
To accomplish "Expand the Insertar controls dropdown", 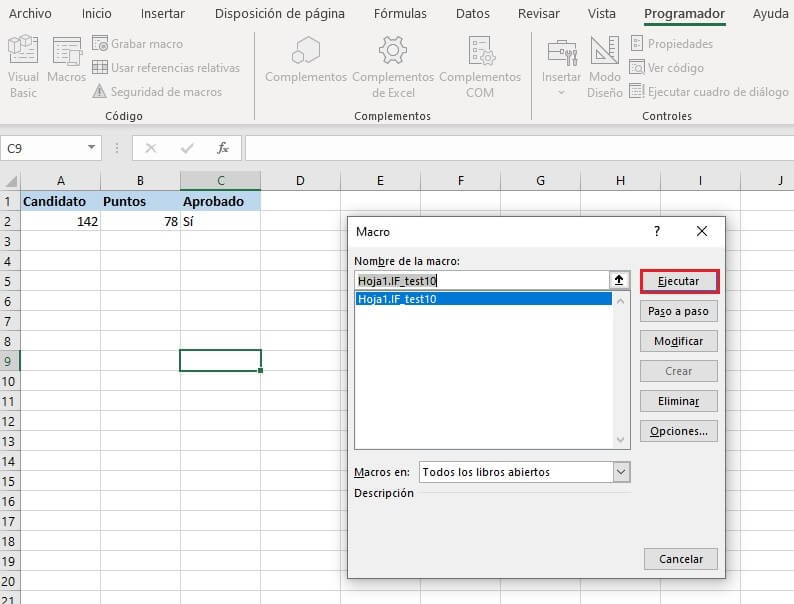I will [561, 92].
